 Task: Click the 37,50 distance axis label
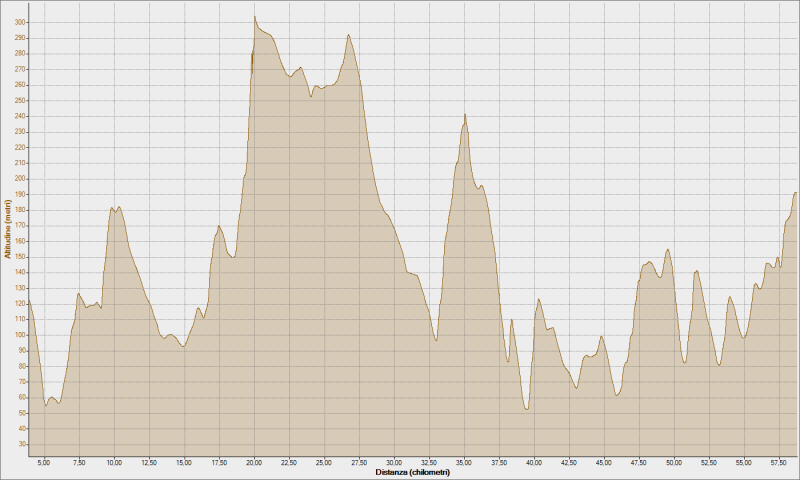tap(499, 463)
